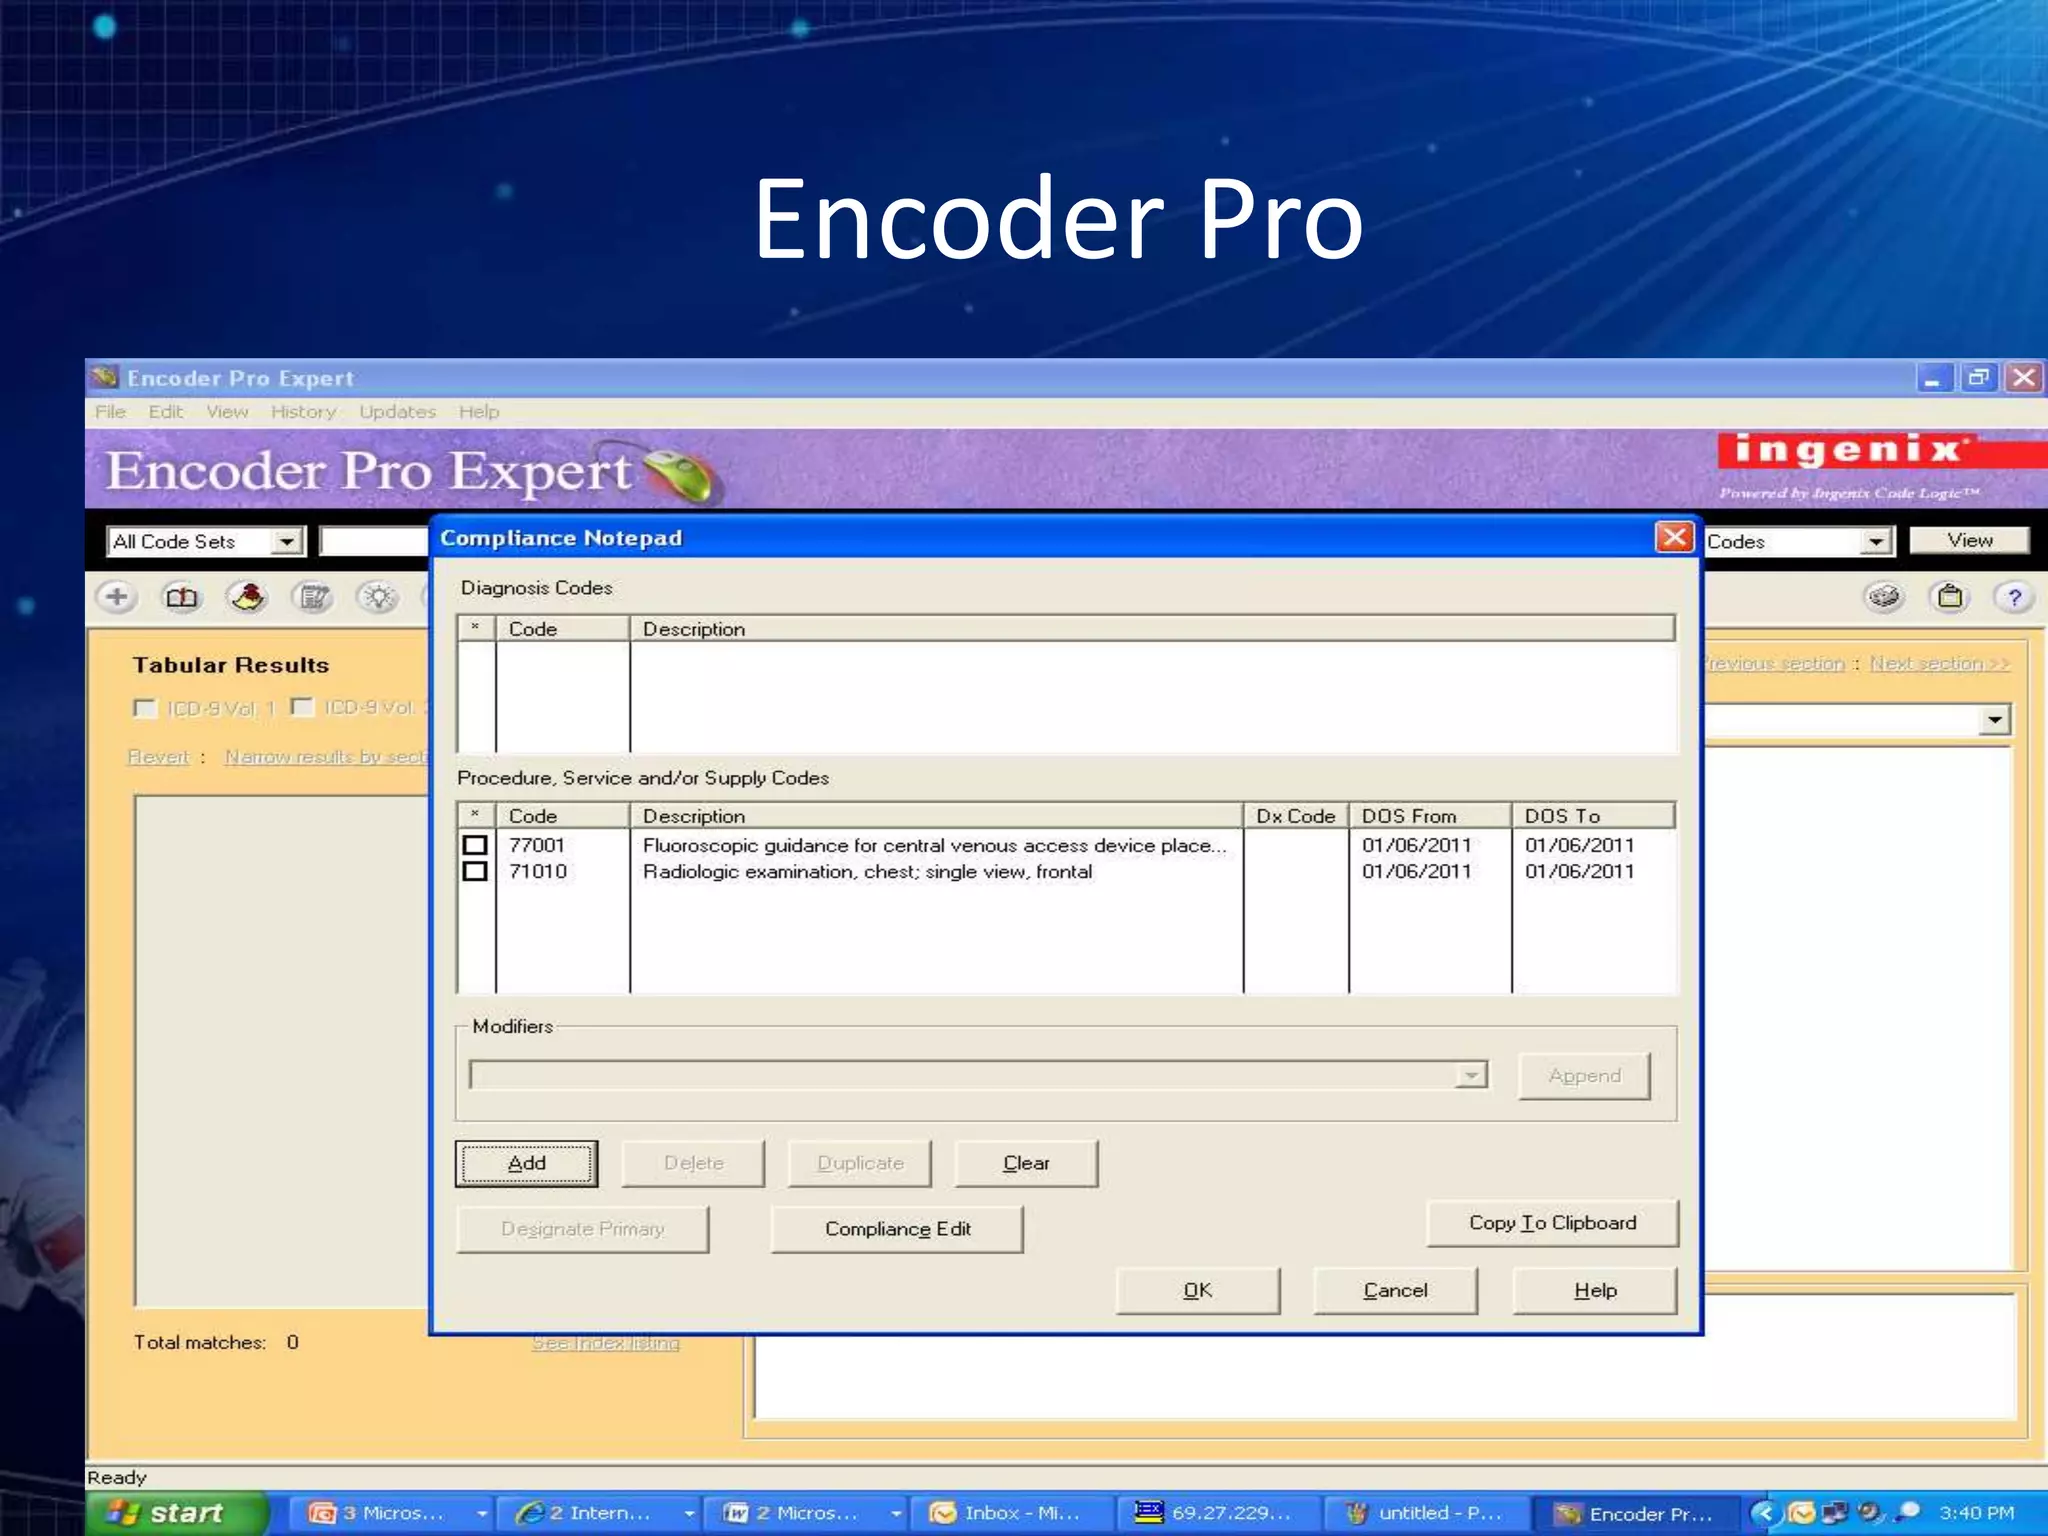Click the question mark help icon
Screen dimensions: 2048x1536
point(2014,598)
